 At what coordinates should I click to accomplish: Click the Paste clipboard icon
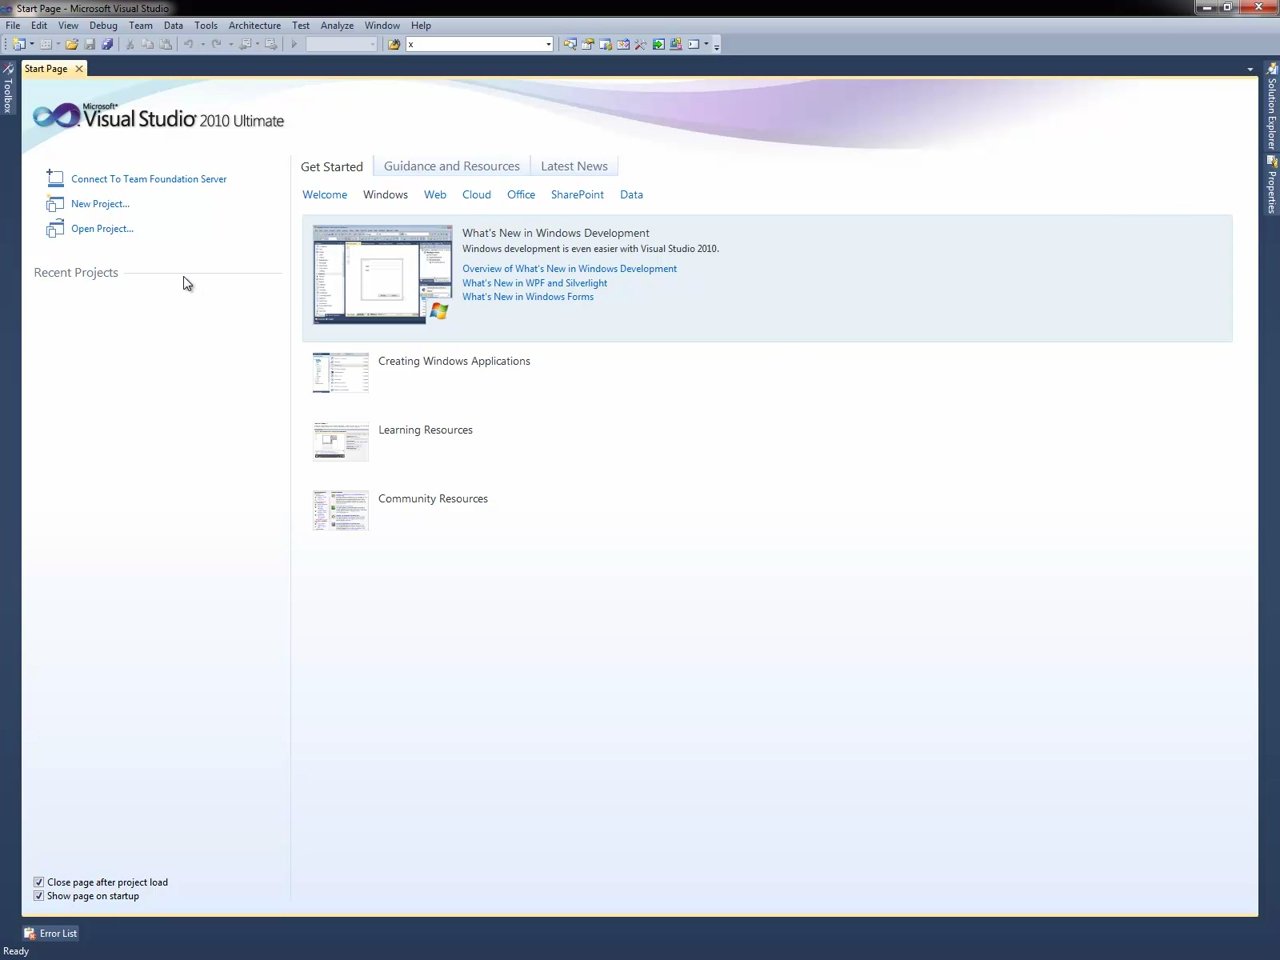click(x=166, y=44)
